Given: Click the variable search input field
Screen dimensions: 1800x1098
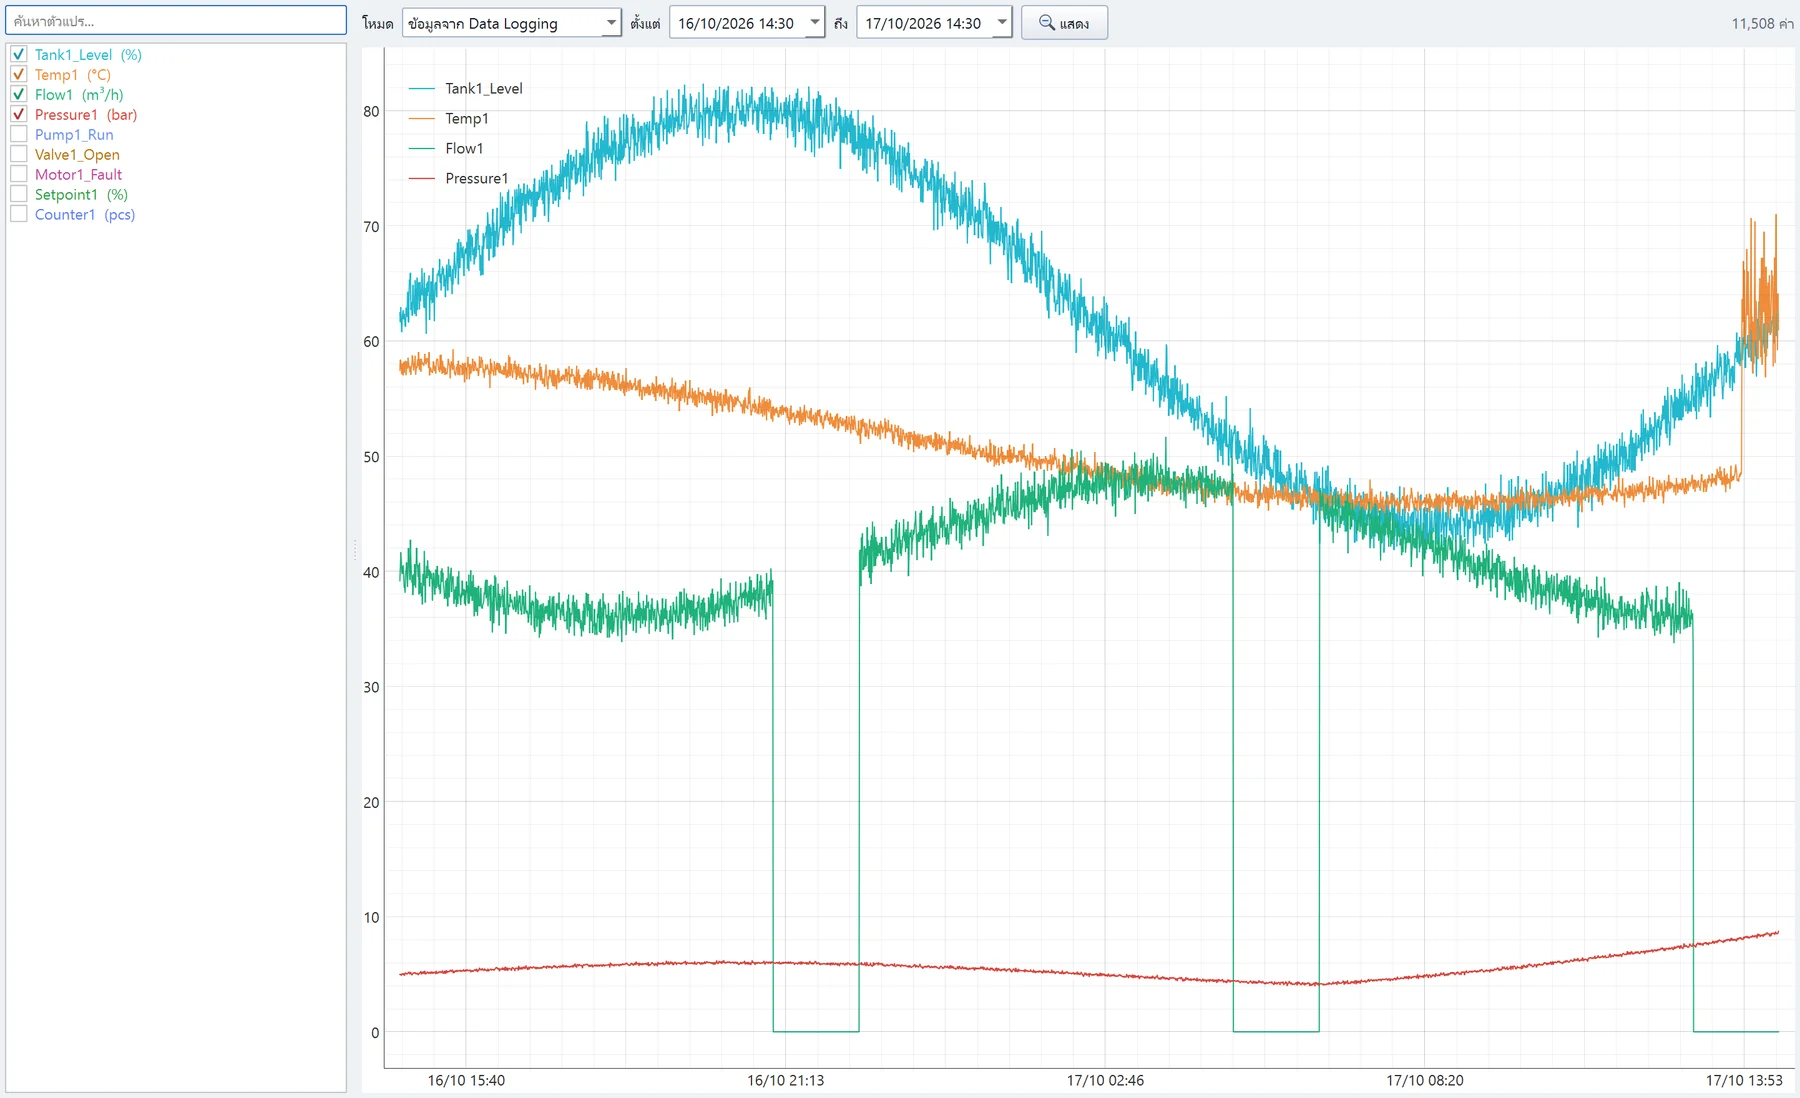Looking at the screenshot, I should (176, 21).
